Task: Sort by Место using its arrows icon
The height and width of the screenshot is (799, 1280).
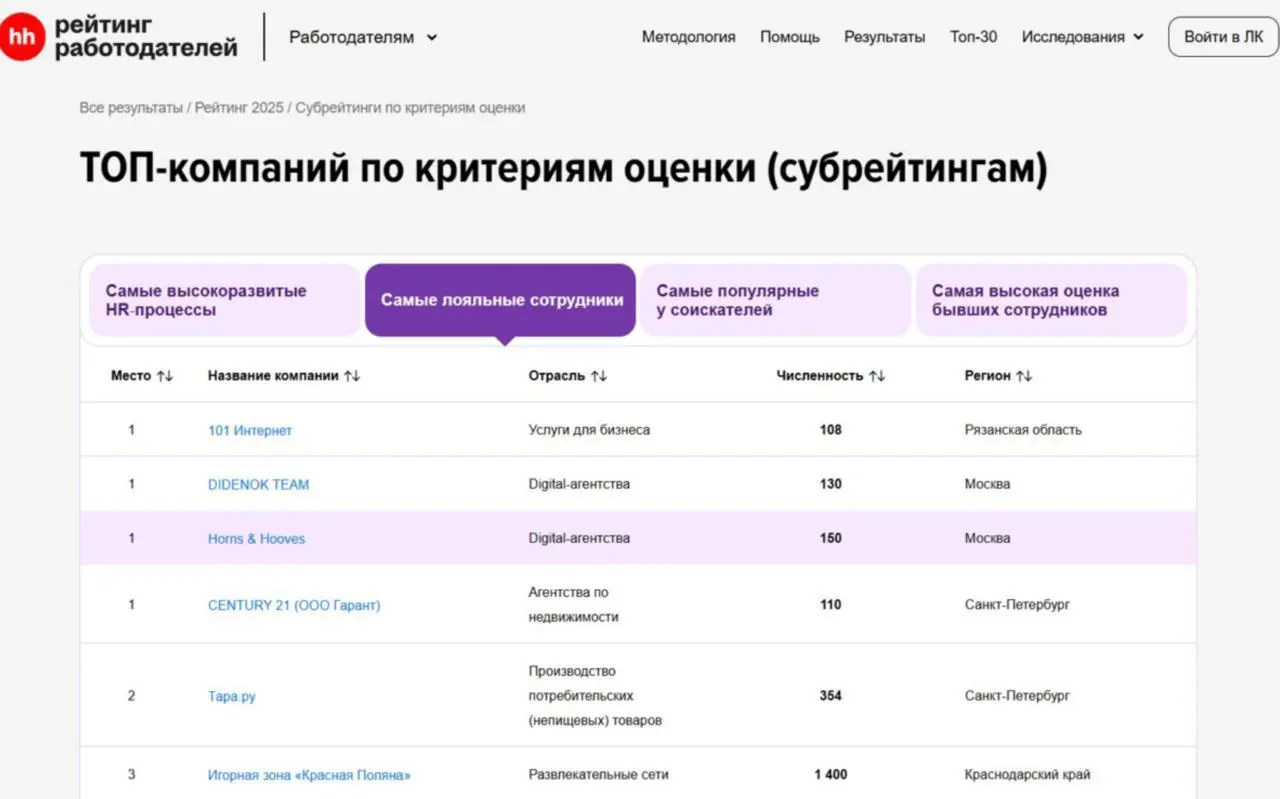Action: tap(165, 376)
